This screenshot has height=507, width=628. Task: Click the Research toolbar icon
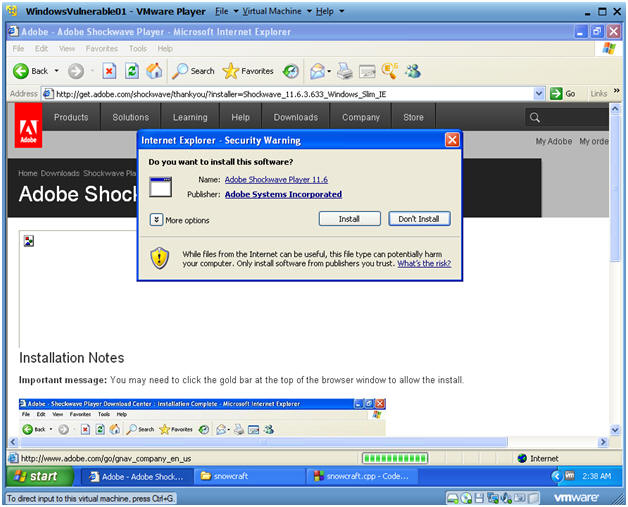[x=389, y=71]
